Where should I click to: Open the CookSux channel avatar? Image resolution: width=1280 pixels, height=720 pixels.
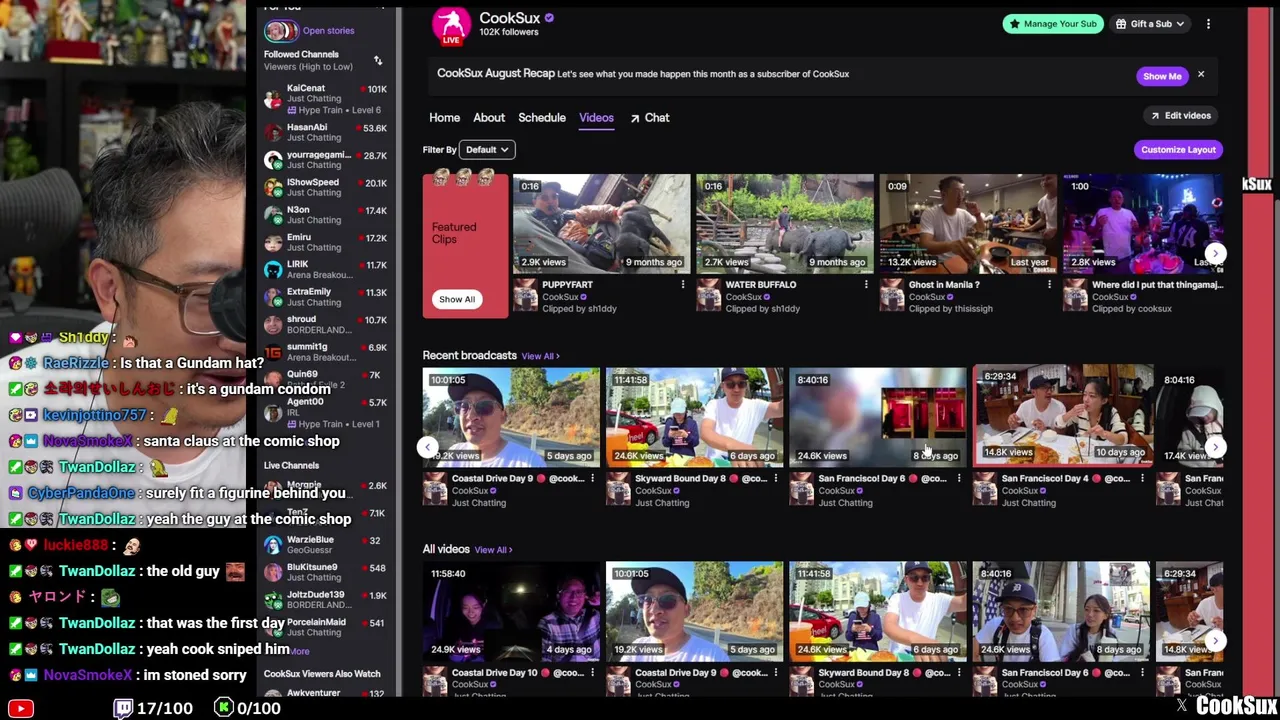tap(451, 26)
